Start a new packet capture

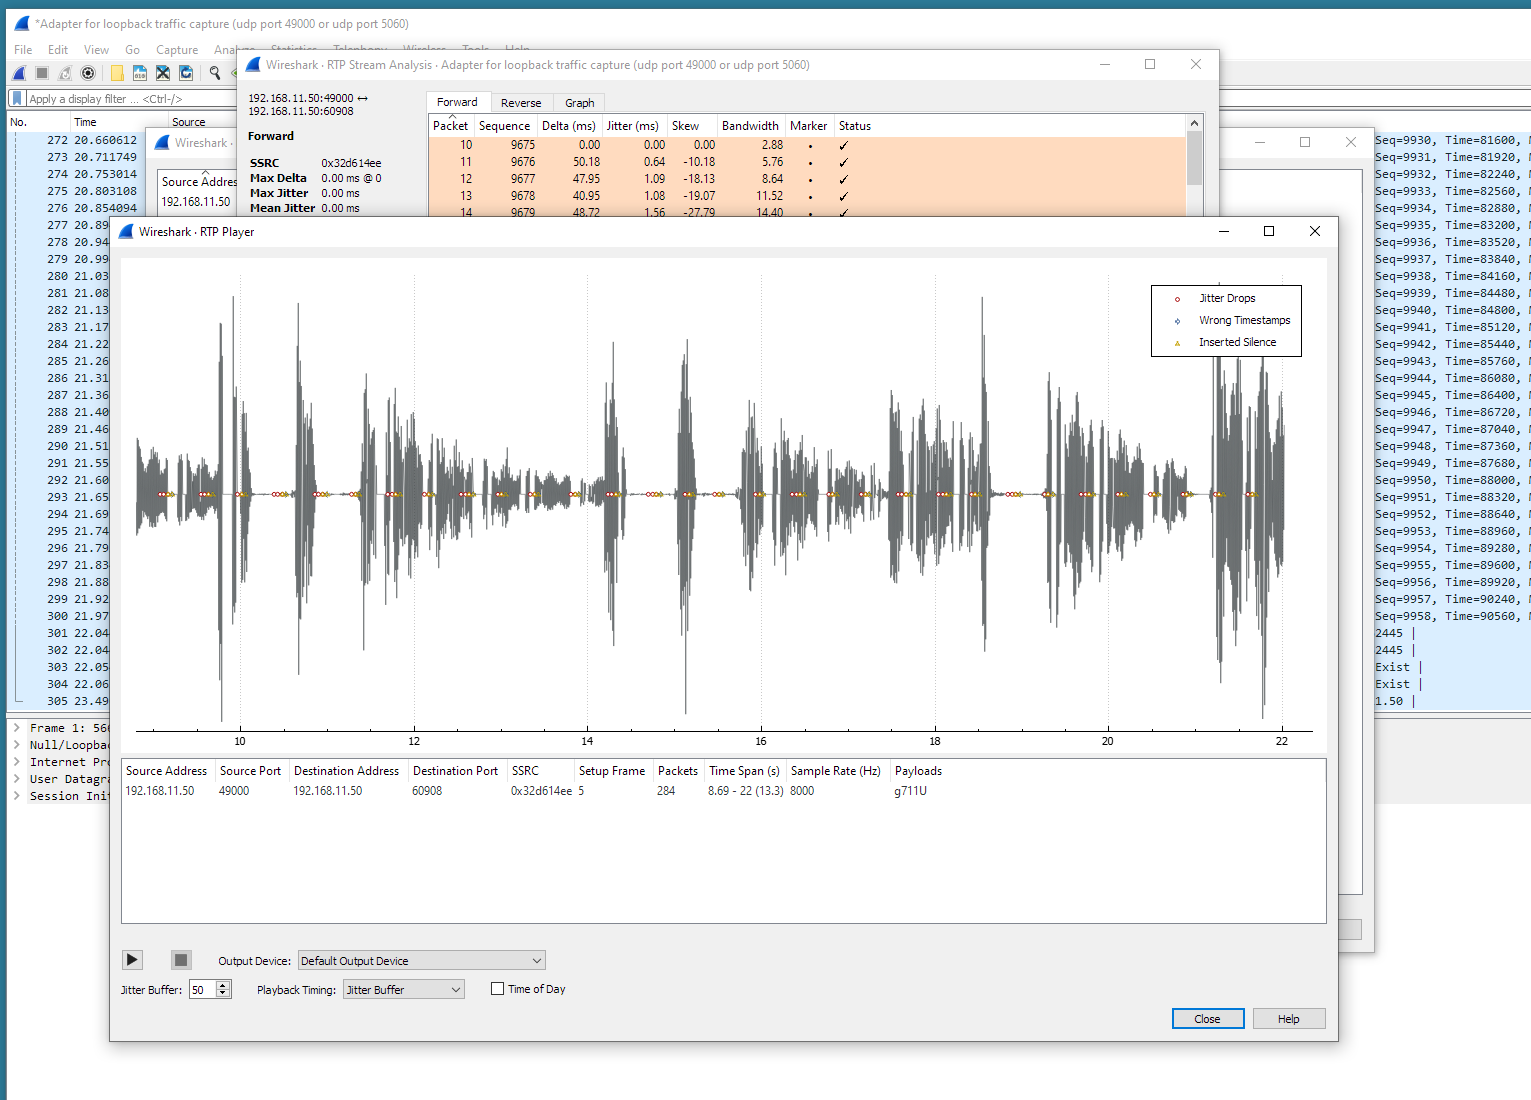coord(18,72)
